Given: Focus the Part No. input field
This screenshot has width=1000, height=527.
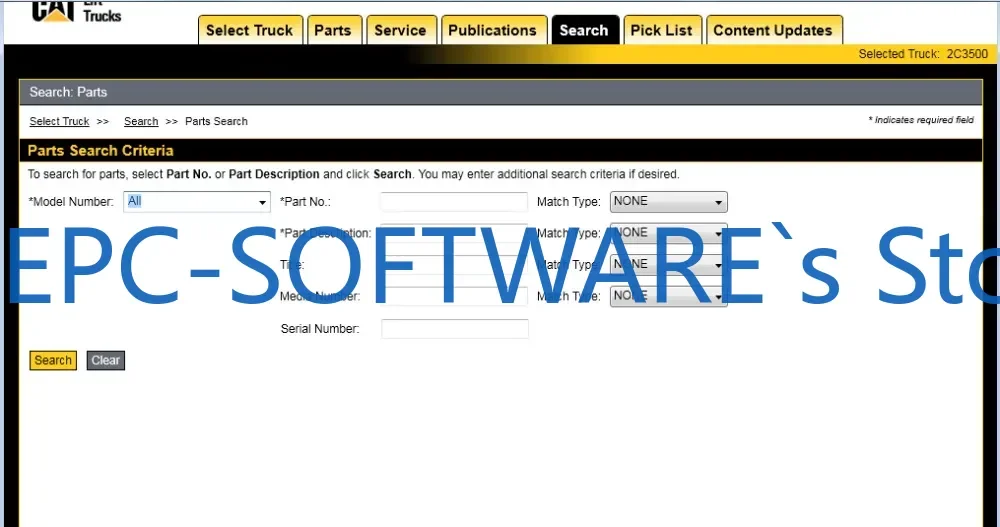Looking at the screenshot, I should pyautogui.click(x=454, y=202).
